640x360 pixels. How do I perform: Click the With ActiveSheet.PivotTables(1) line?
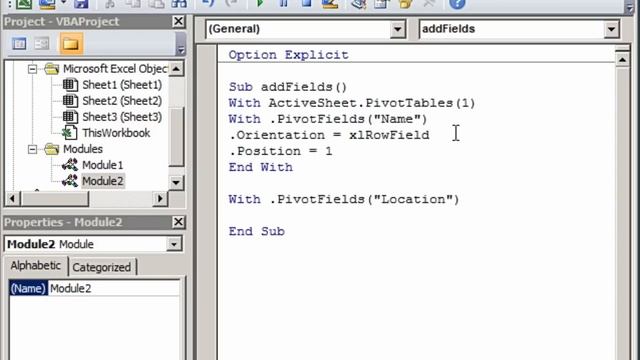pyautogui.click(x=352, y=103)
